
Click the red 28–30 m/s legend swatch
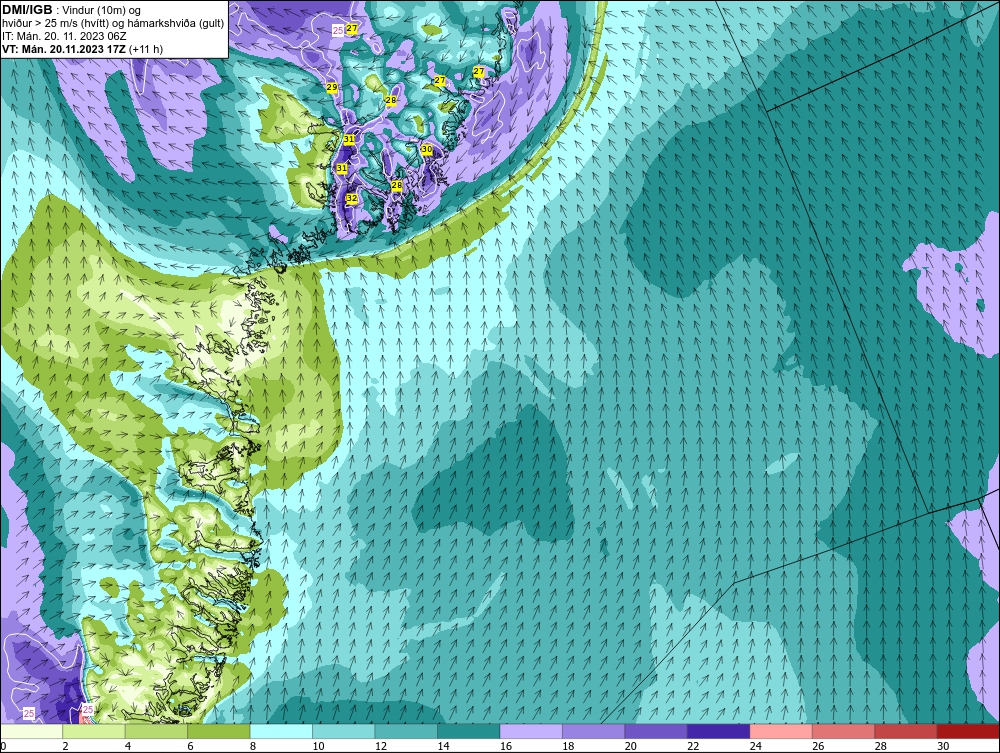click(906, 731)
